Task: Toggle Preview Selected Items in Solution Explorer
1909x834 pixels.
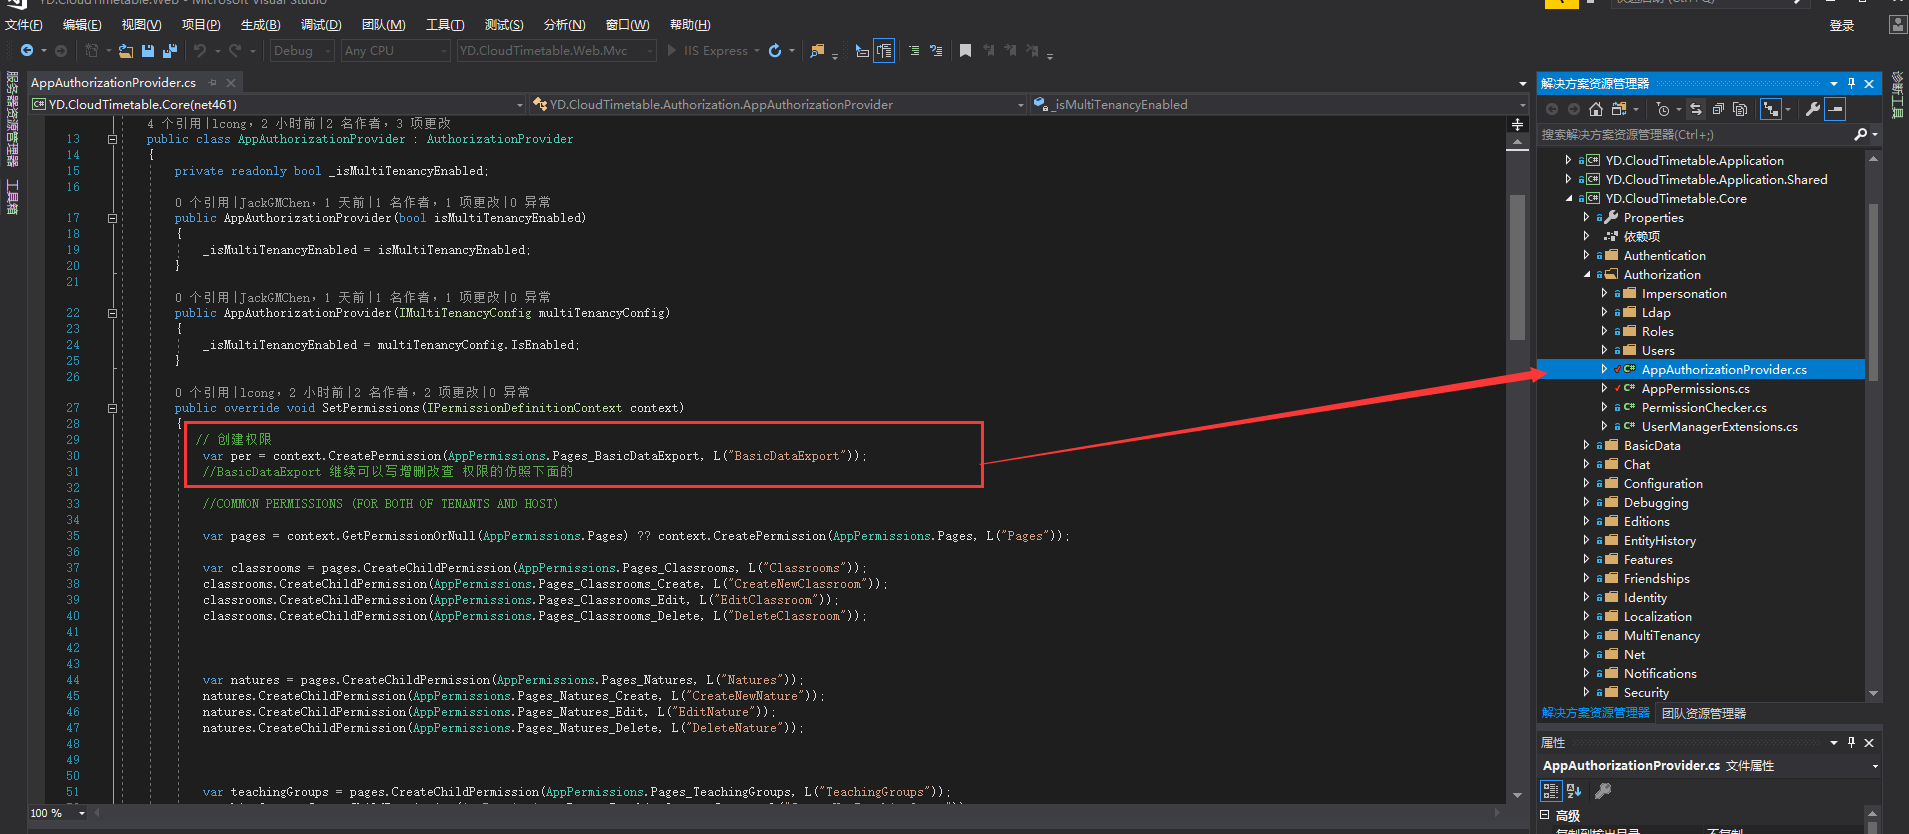Action: [1835, 109]
